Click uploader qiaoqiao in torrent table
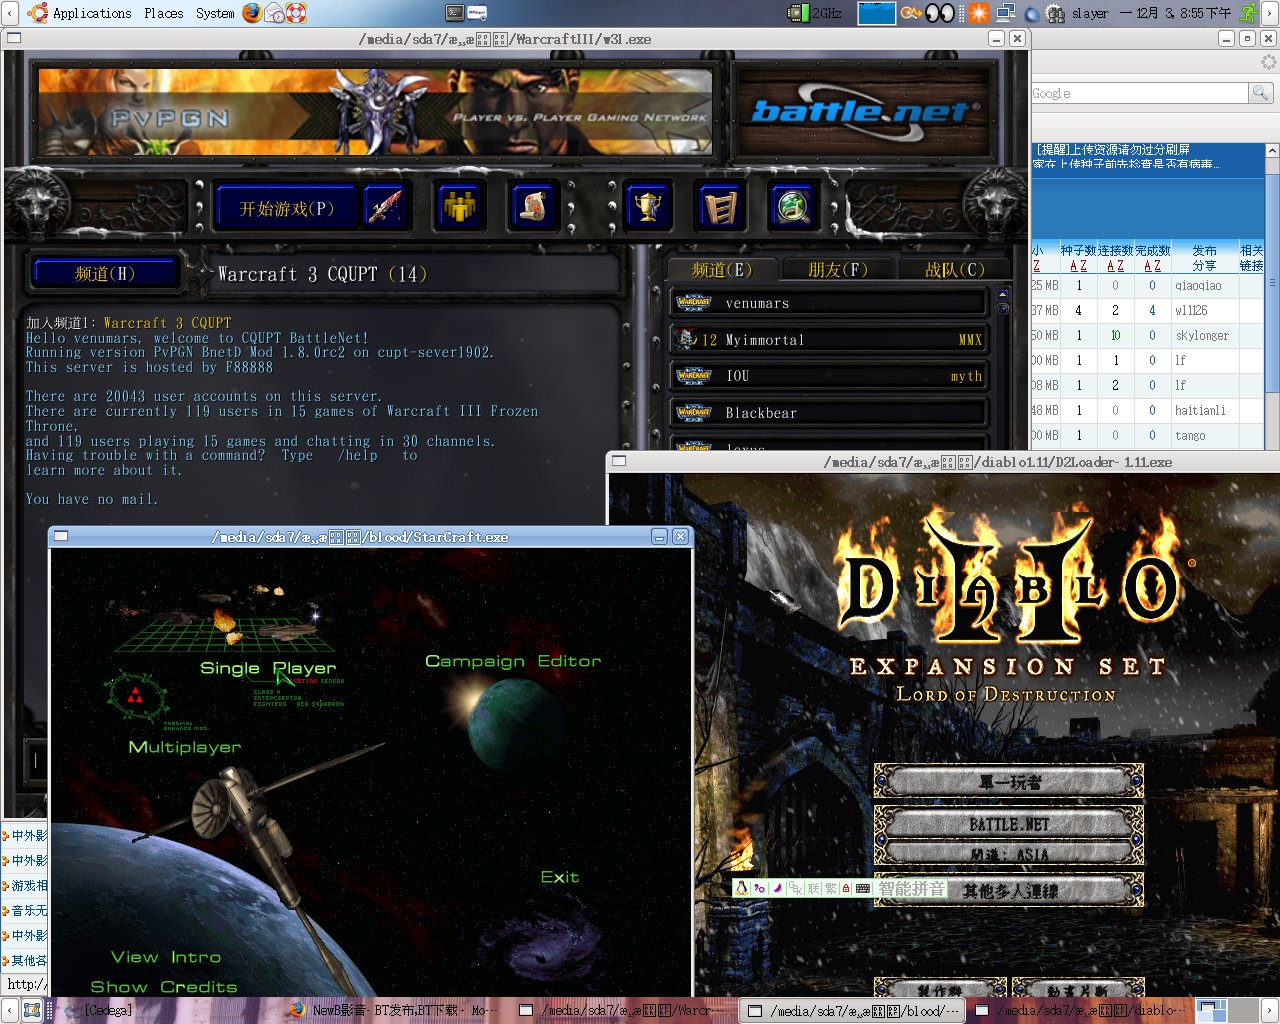The image size is (1280, 1024). click(1198, 286)
